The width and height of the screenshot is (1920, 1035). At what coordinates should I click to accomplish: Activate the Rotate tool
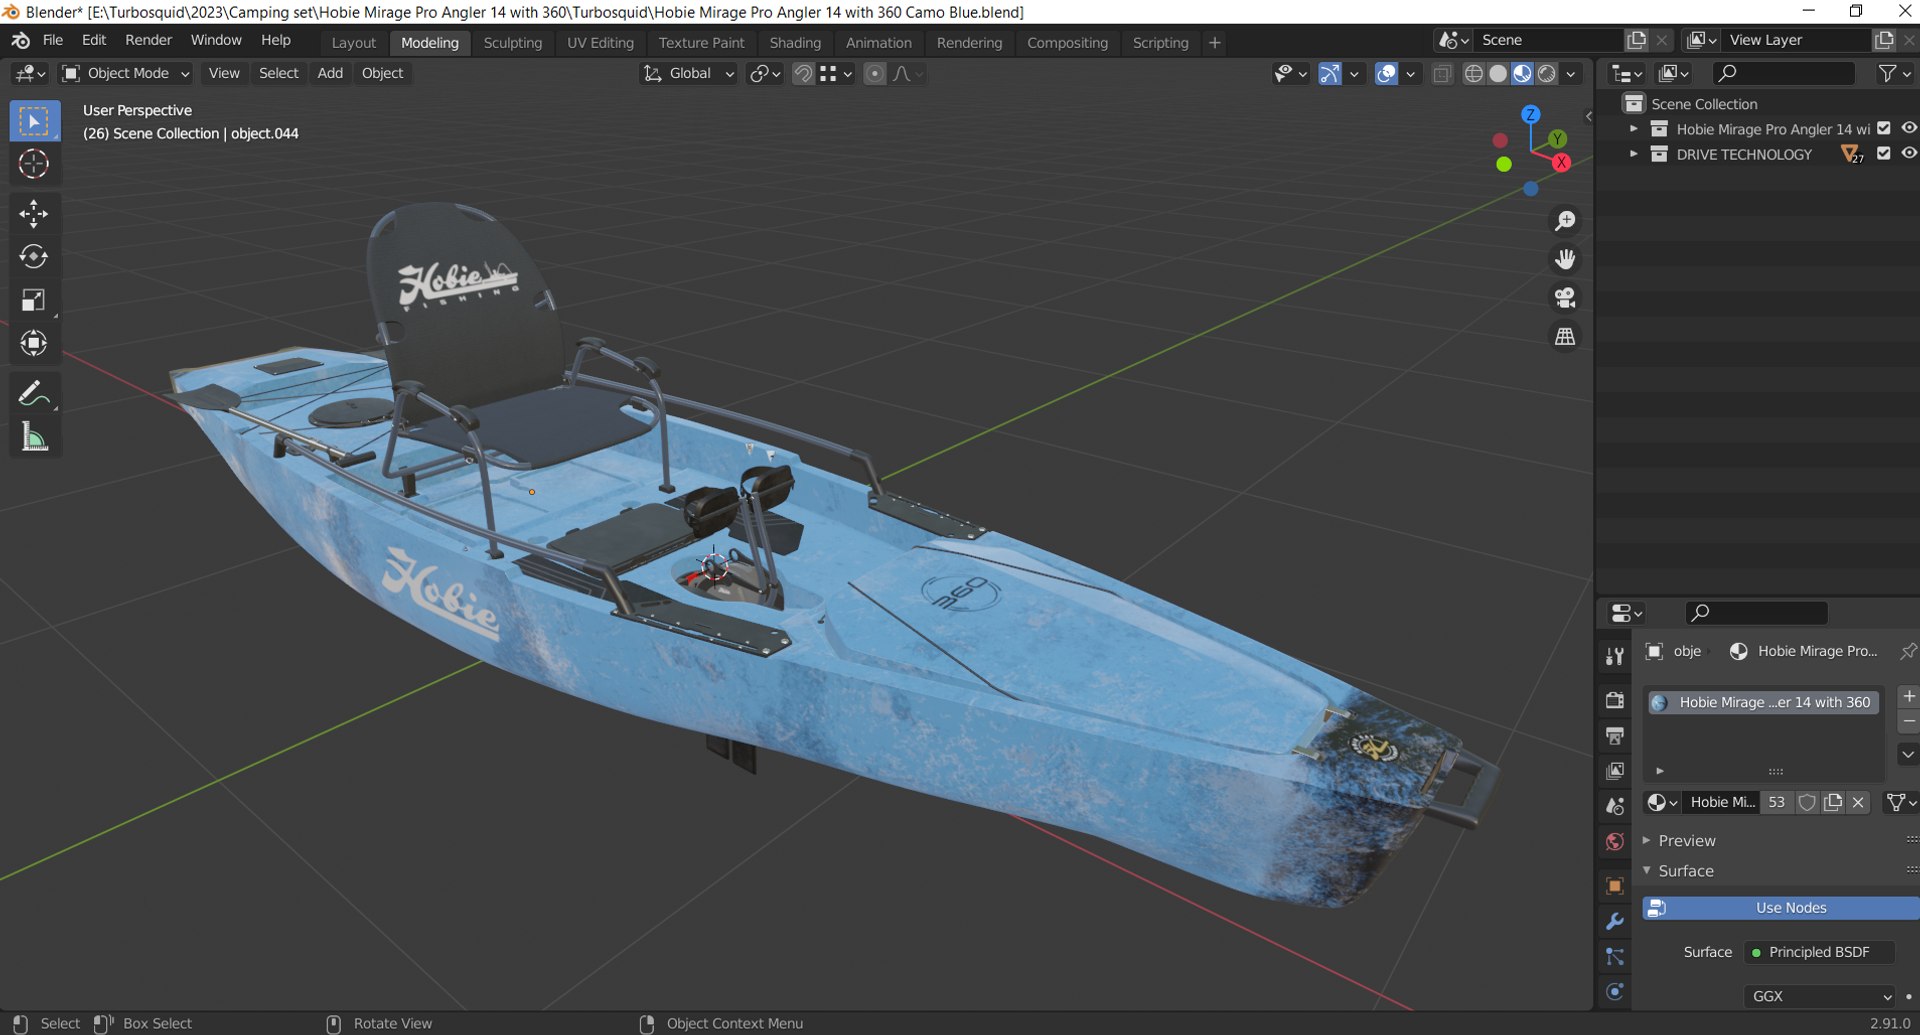tap(34, 257)
